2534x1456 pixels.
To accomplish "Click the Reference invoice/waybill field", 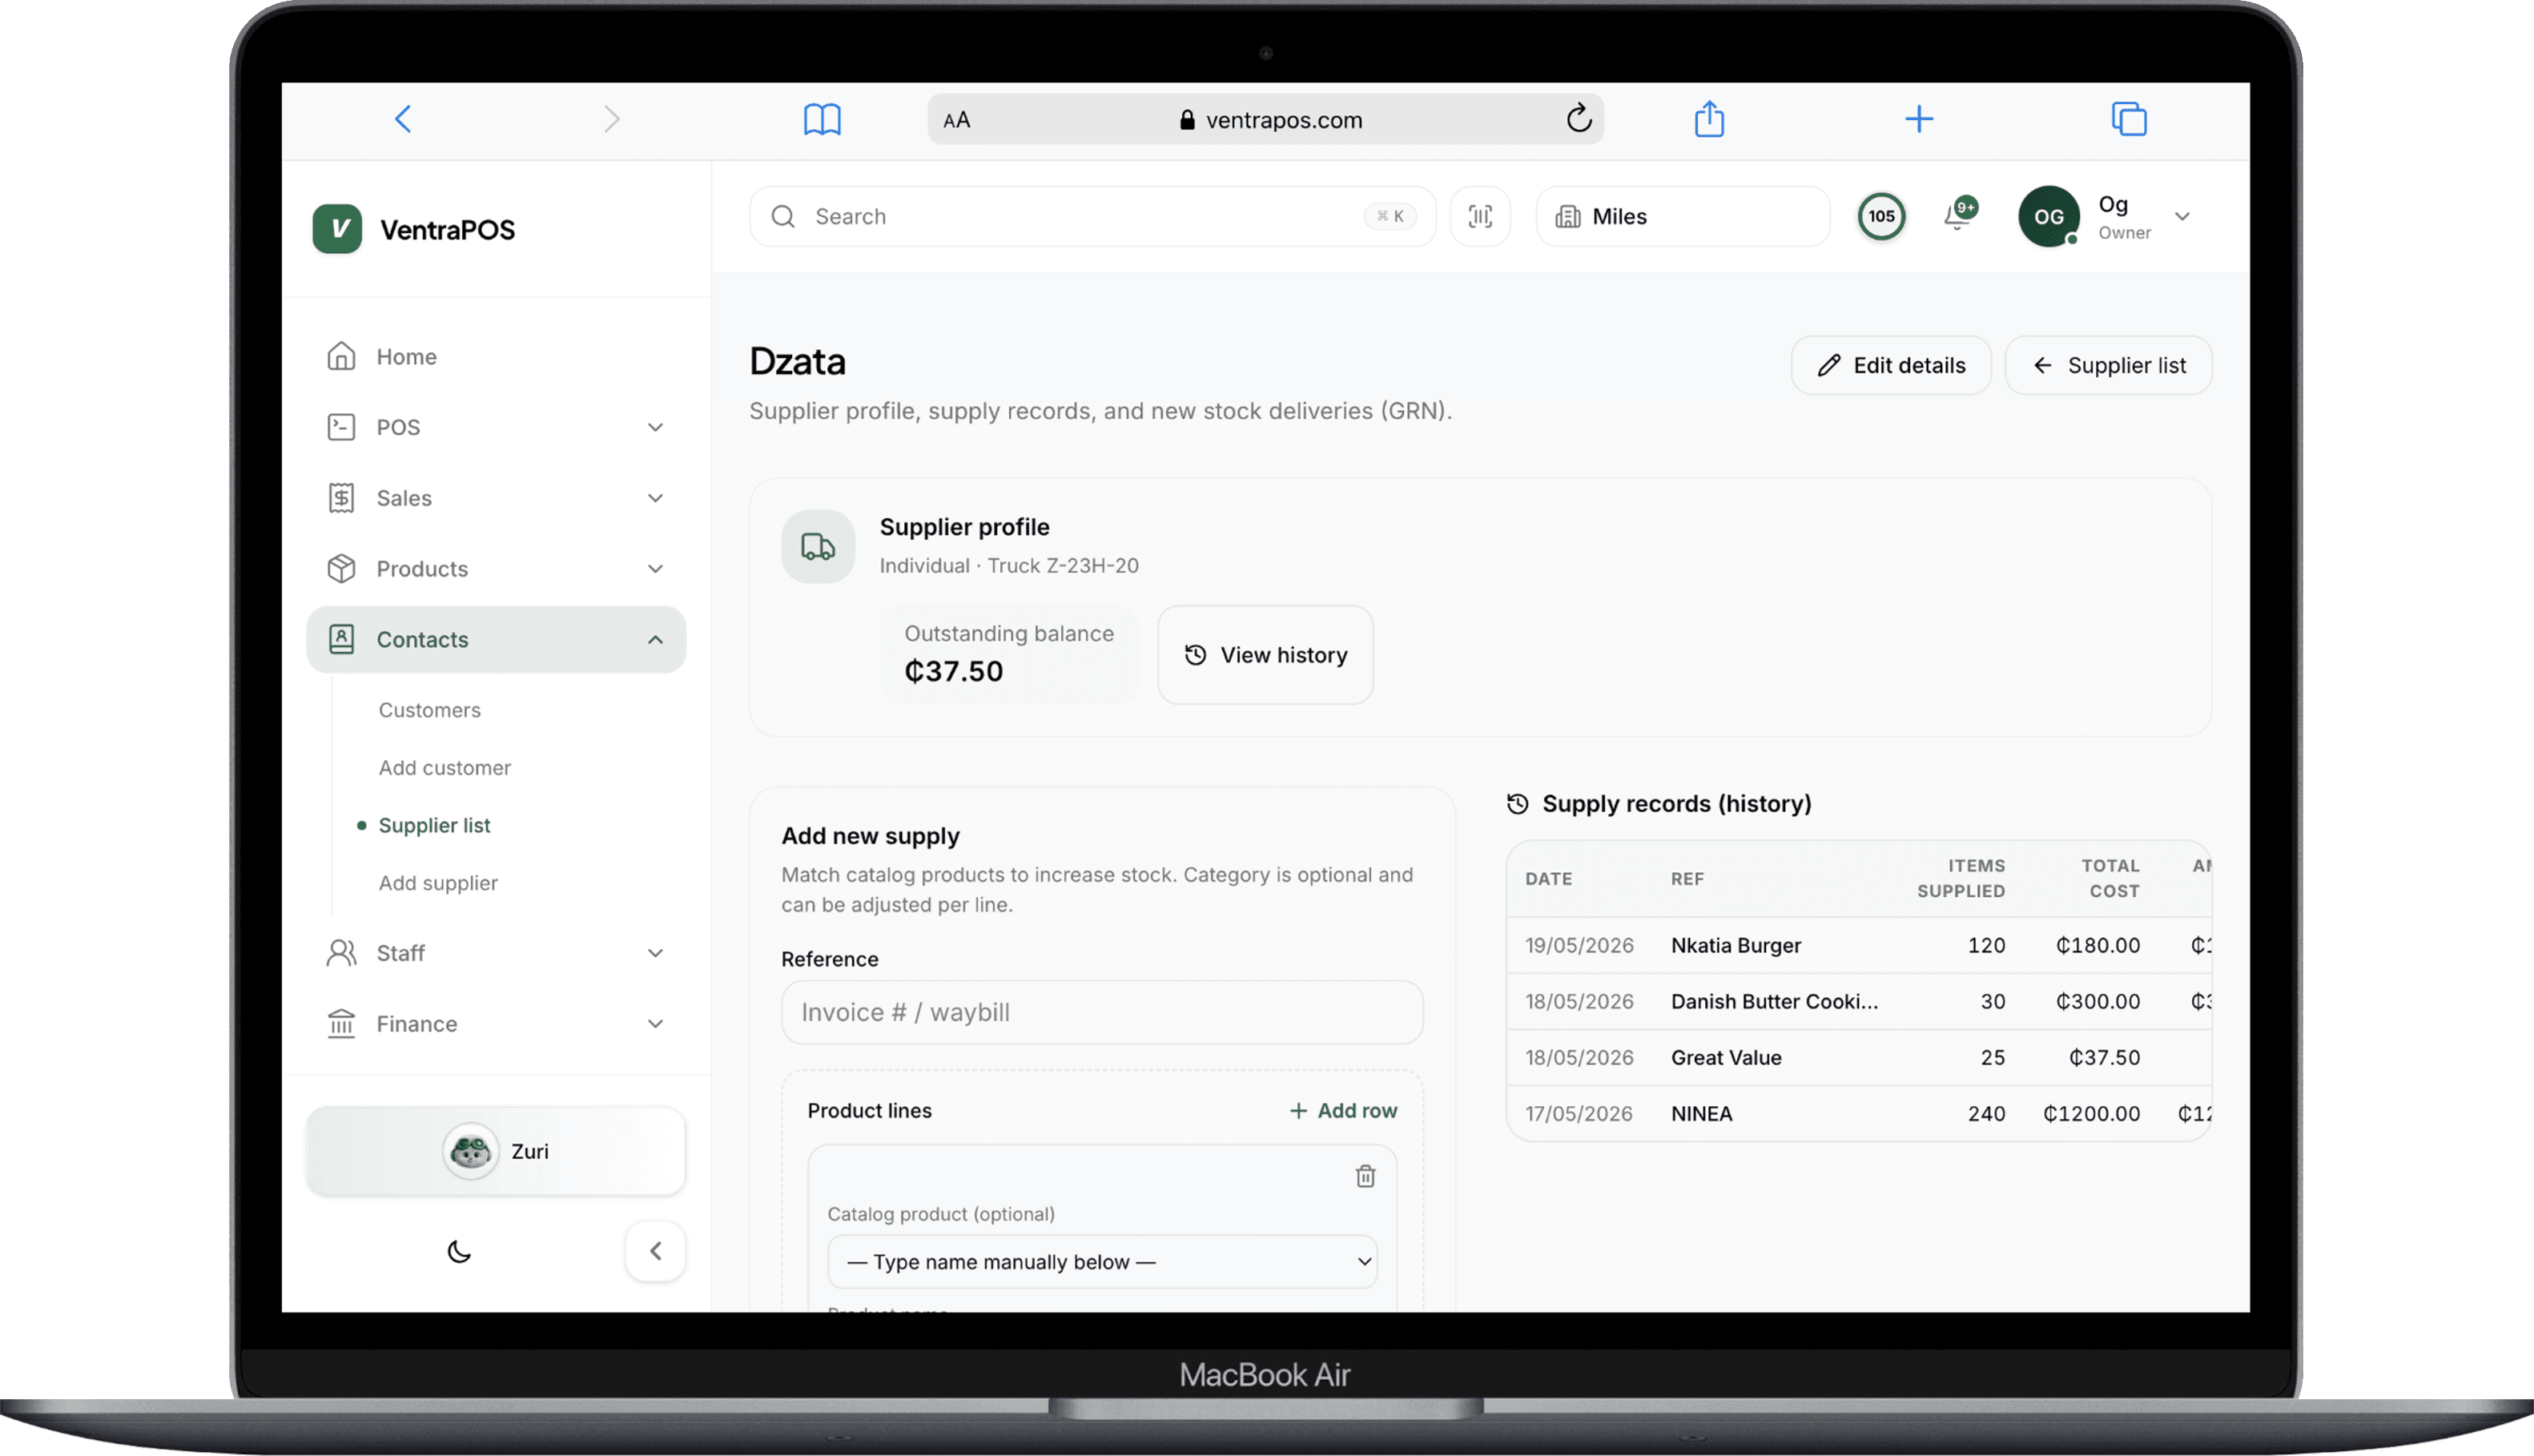I will [x=1101, y=1012].
